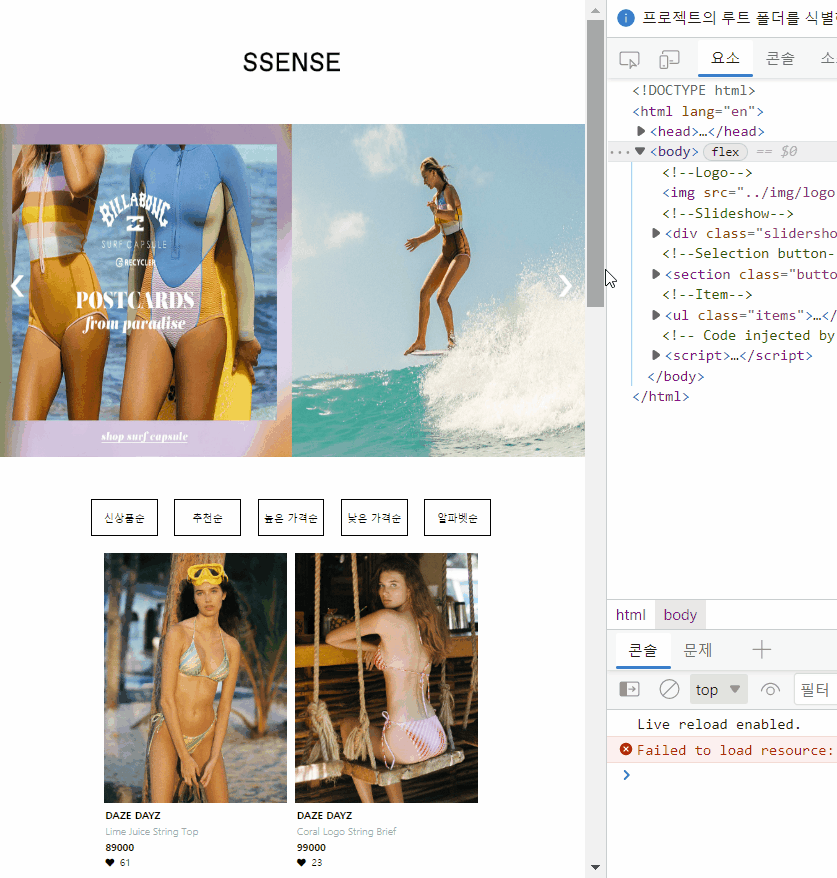Viewport: 837px width, 878px height.
Task: Select the <!--Selection button comment line
Action: click(x=749, y=253)
